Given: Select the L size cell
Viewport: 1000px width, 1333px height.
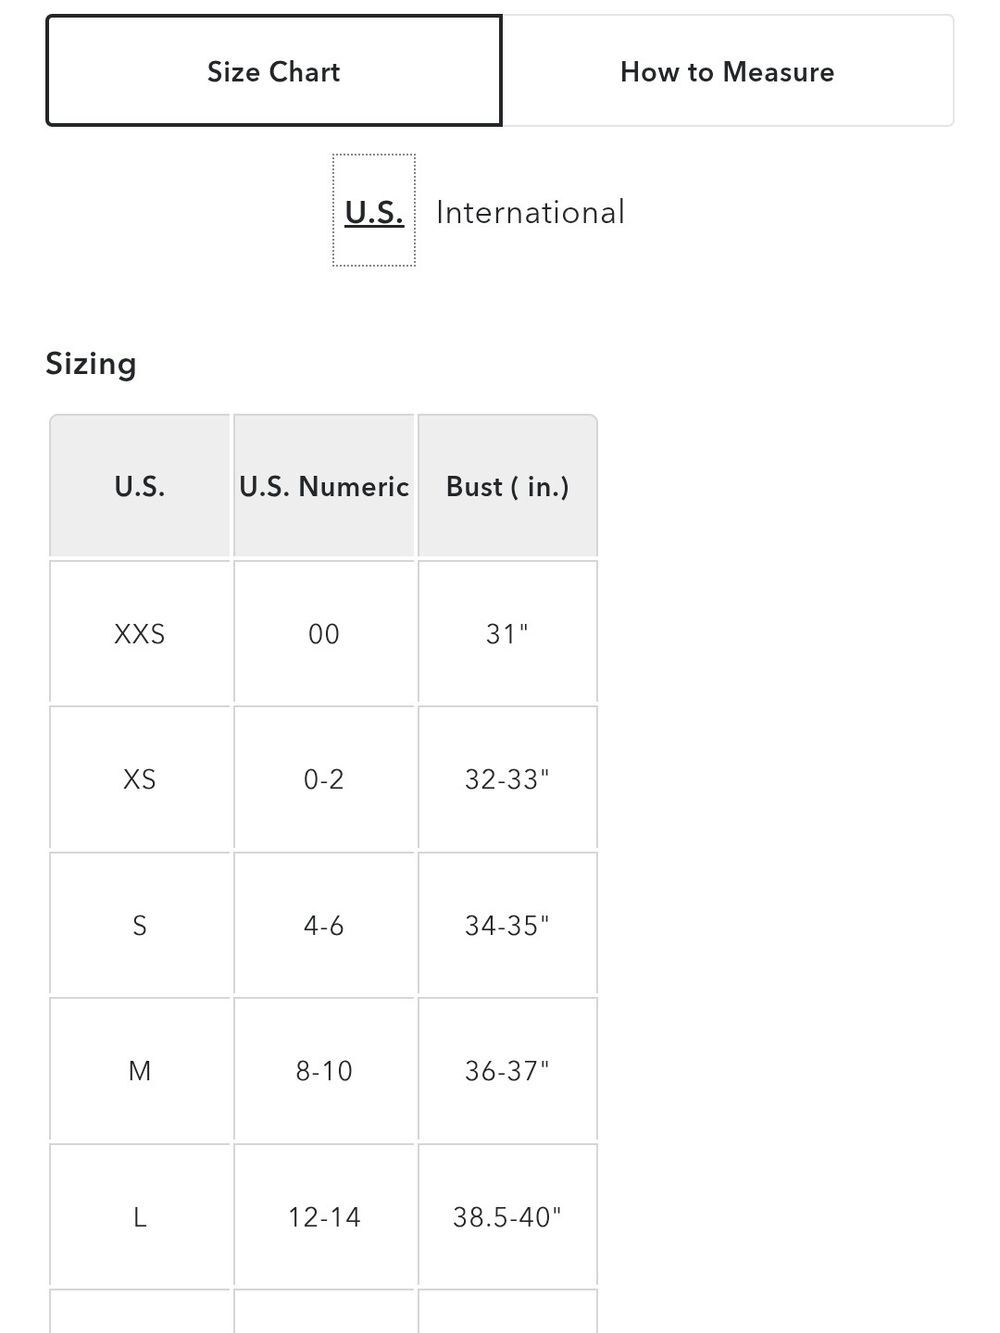Looking at the screenshot, I should [x=140, y=1216].
